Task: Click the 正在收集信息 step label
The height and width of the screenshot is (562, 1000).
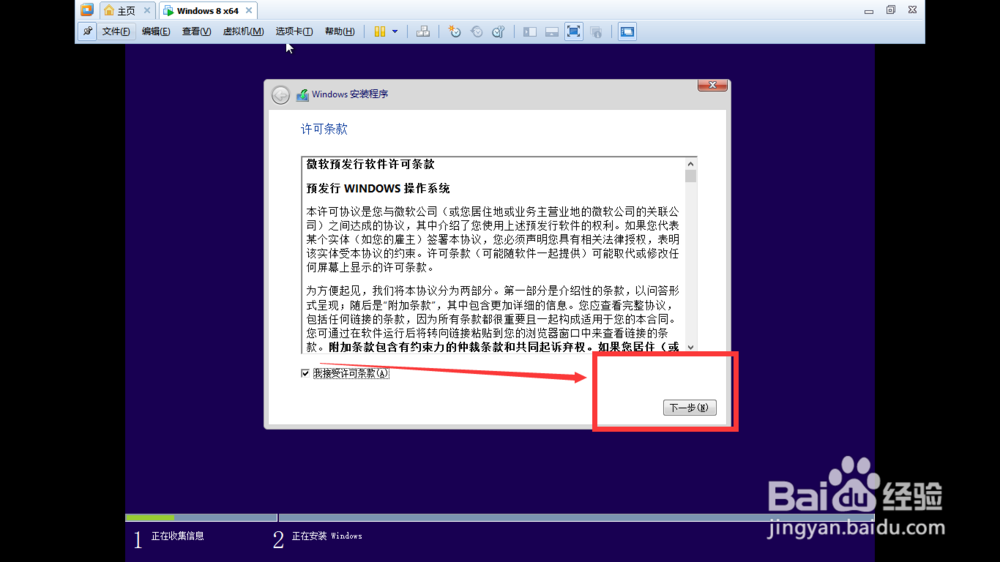Action: [x=177, y=536]
